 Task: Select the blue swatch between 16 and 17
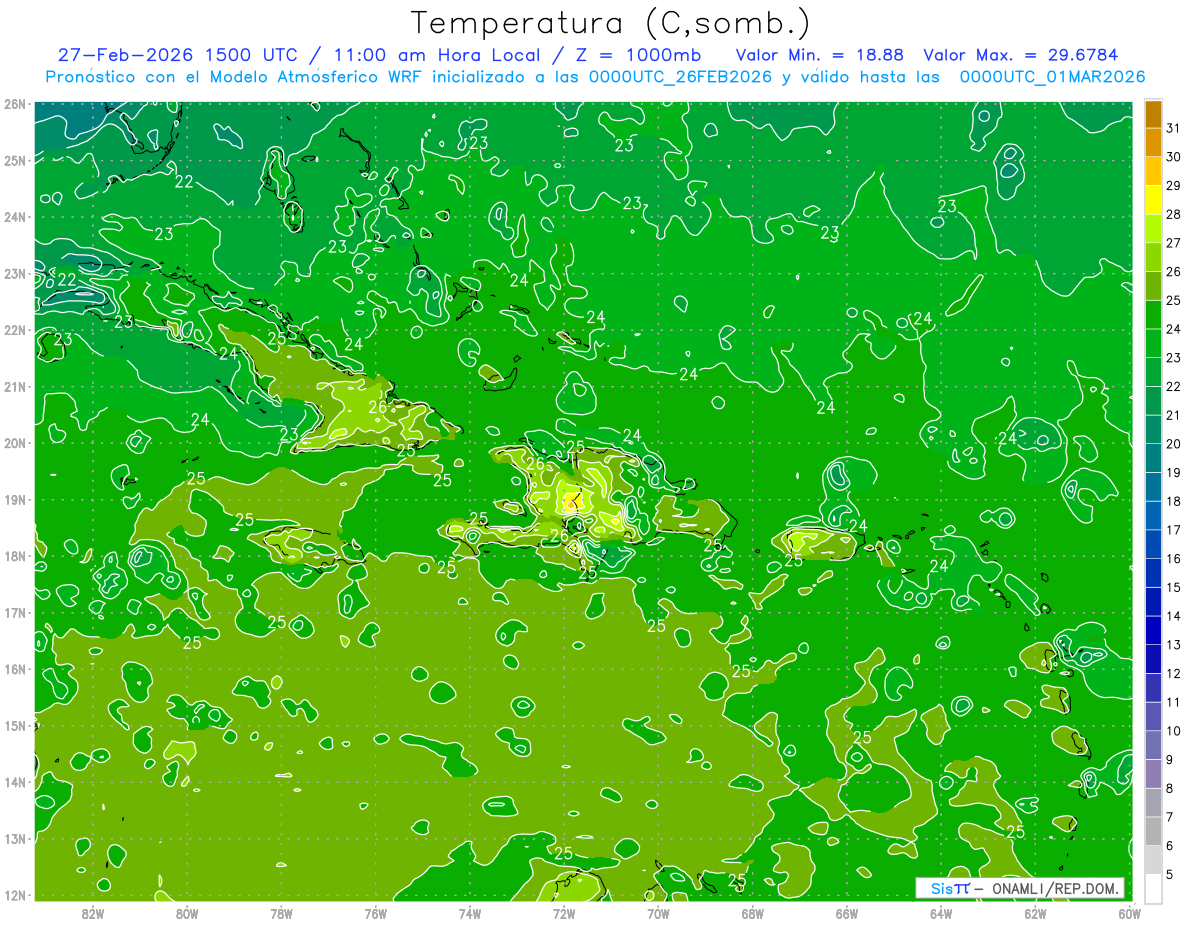[1153, 544]
